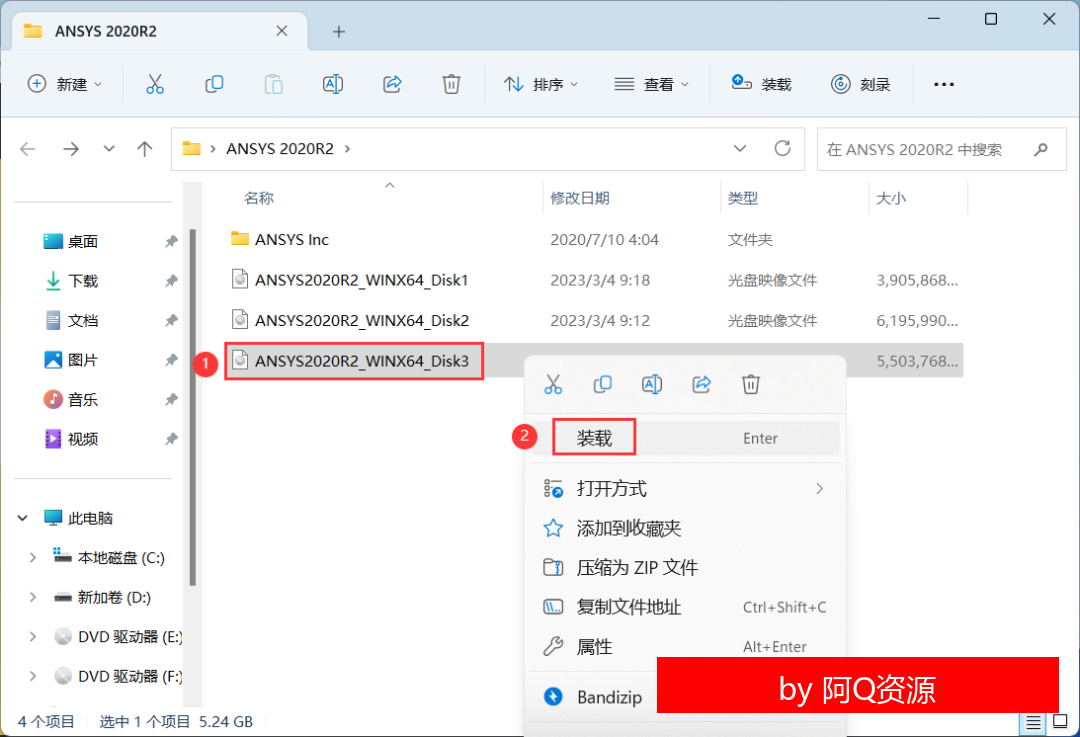
Task: Select 装载 (Mount) in the context menu
Action: pyautogui.click(x=594, y=438)
